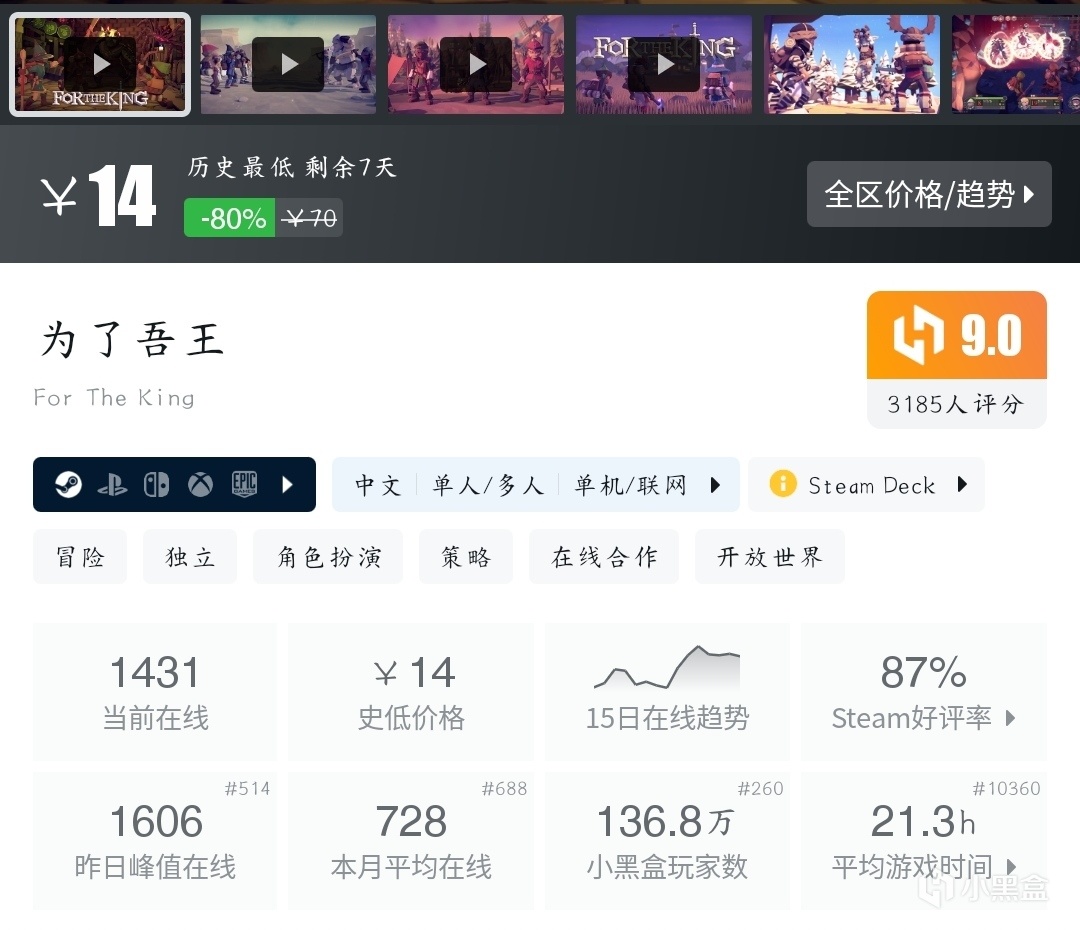
Task: Open 全区价格/趋势 price trends
Action: coord(929,194)
